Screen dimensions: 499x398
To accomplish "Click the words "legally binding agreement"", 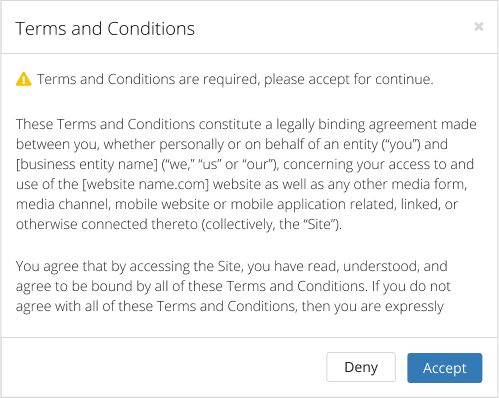I will tap(357, 124).
